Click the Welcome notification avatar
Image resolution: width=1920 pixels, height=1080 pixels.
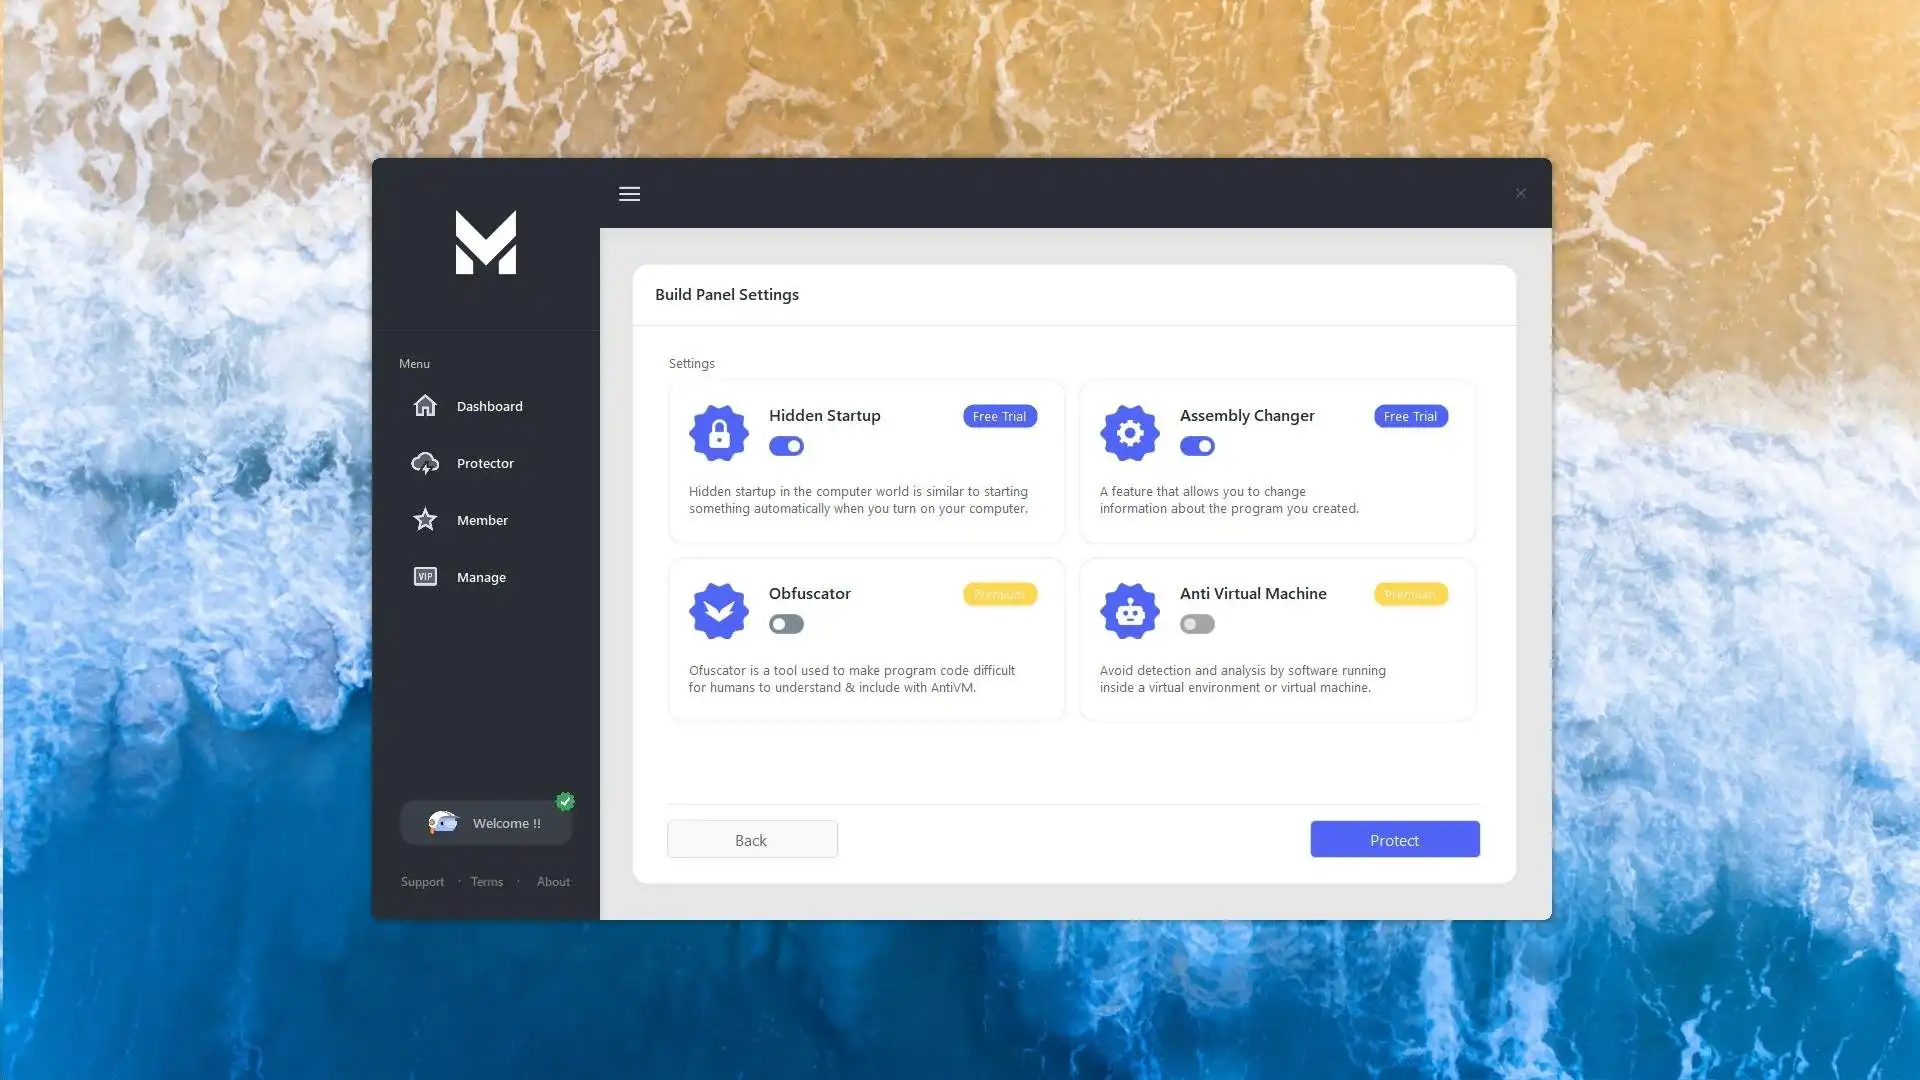point(442,822)
